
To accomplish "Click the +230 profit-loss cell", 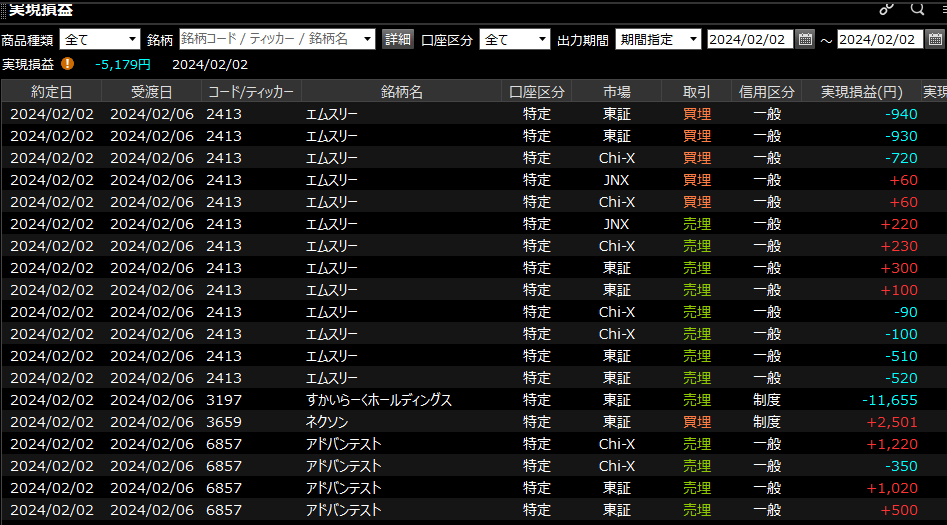I will pos(899,246).
